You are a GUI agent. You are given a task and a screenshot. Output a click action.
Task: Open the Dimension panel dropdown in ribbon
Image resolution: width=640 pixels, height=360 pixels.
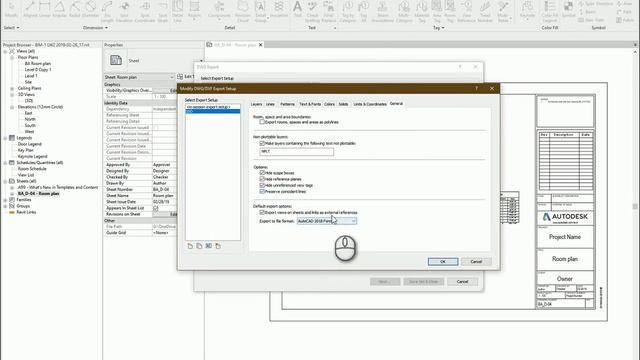click(x=95, y=28)
